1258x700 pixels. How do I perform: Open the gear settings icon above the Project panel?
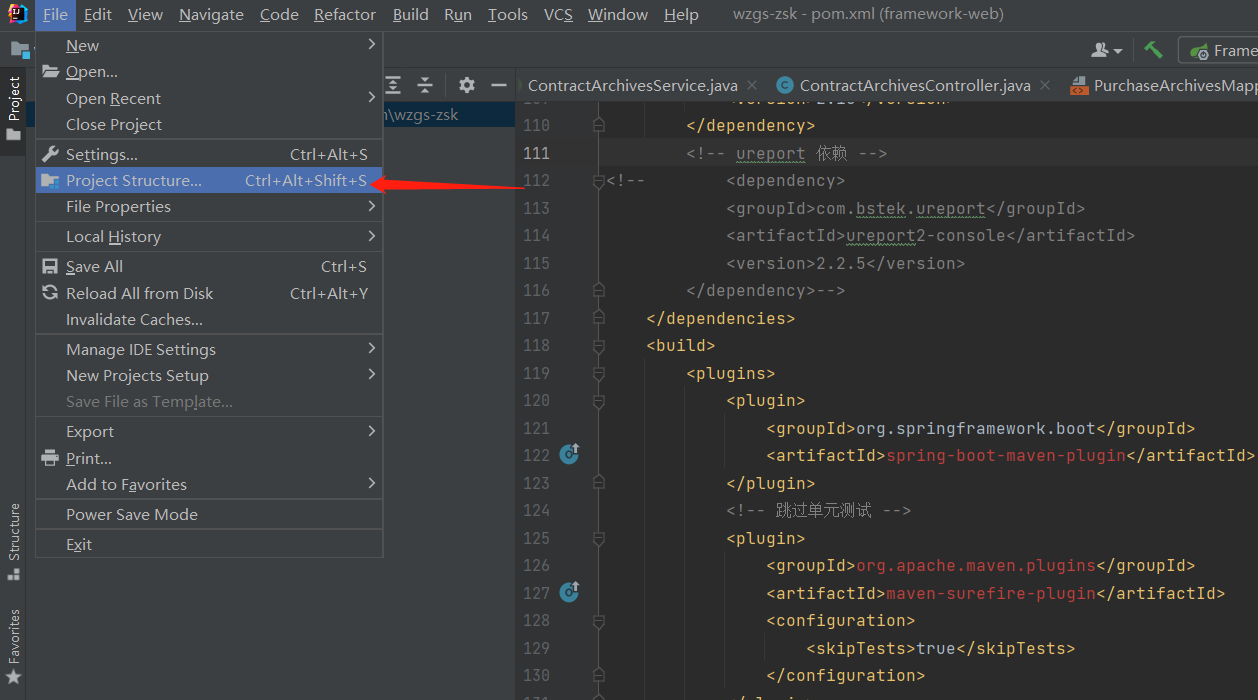(466, 85)
